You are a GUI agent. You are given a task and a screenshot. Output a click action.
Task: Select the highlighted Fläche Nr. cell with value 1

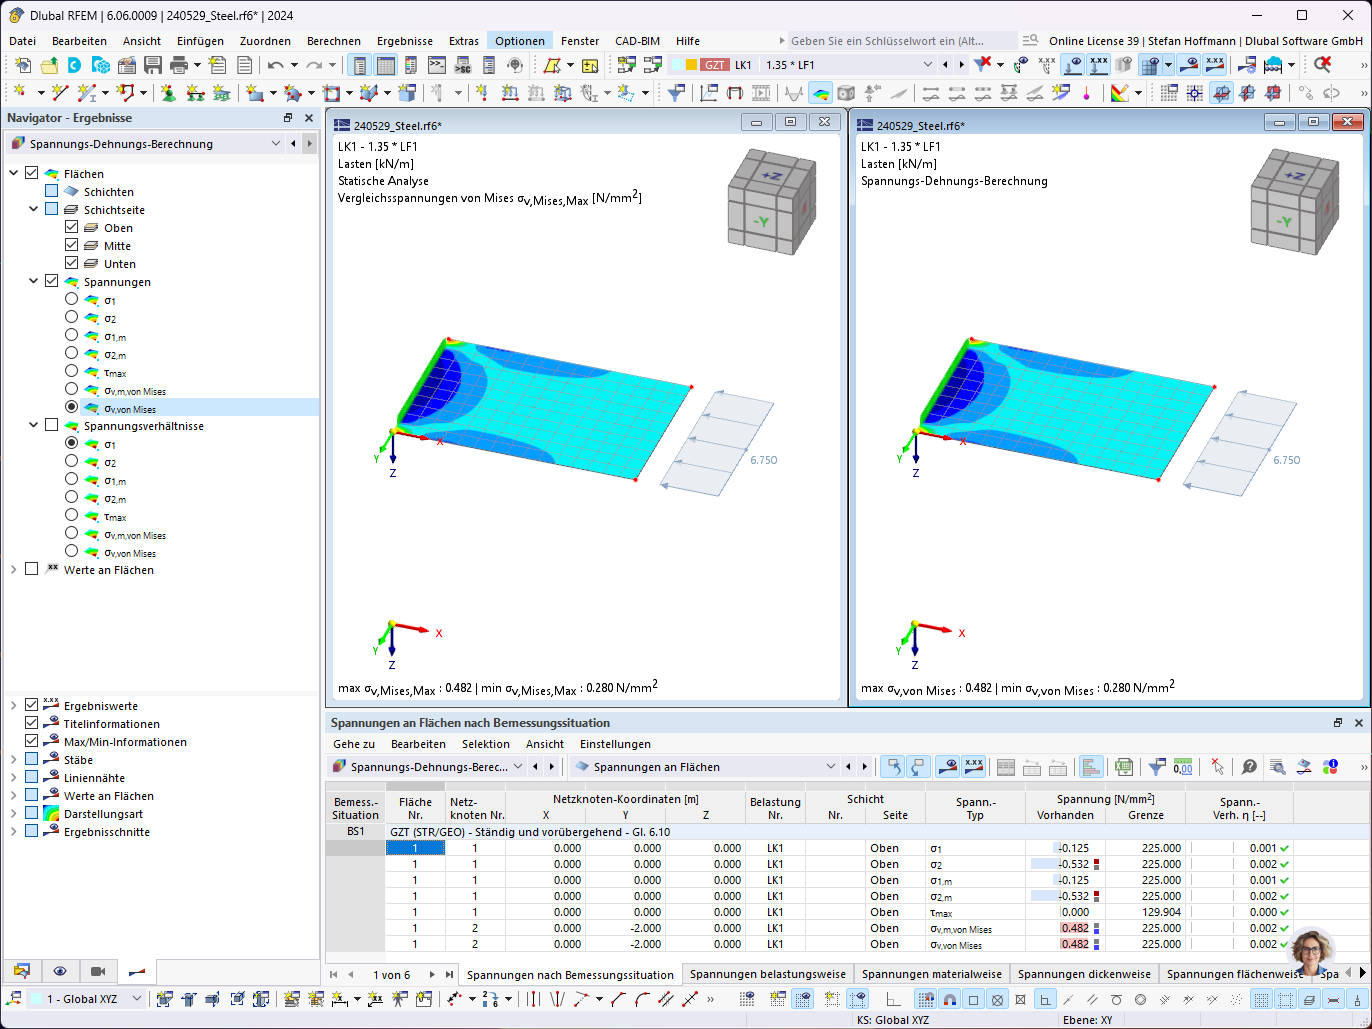415,848
